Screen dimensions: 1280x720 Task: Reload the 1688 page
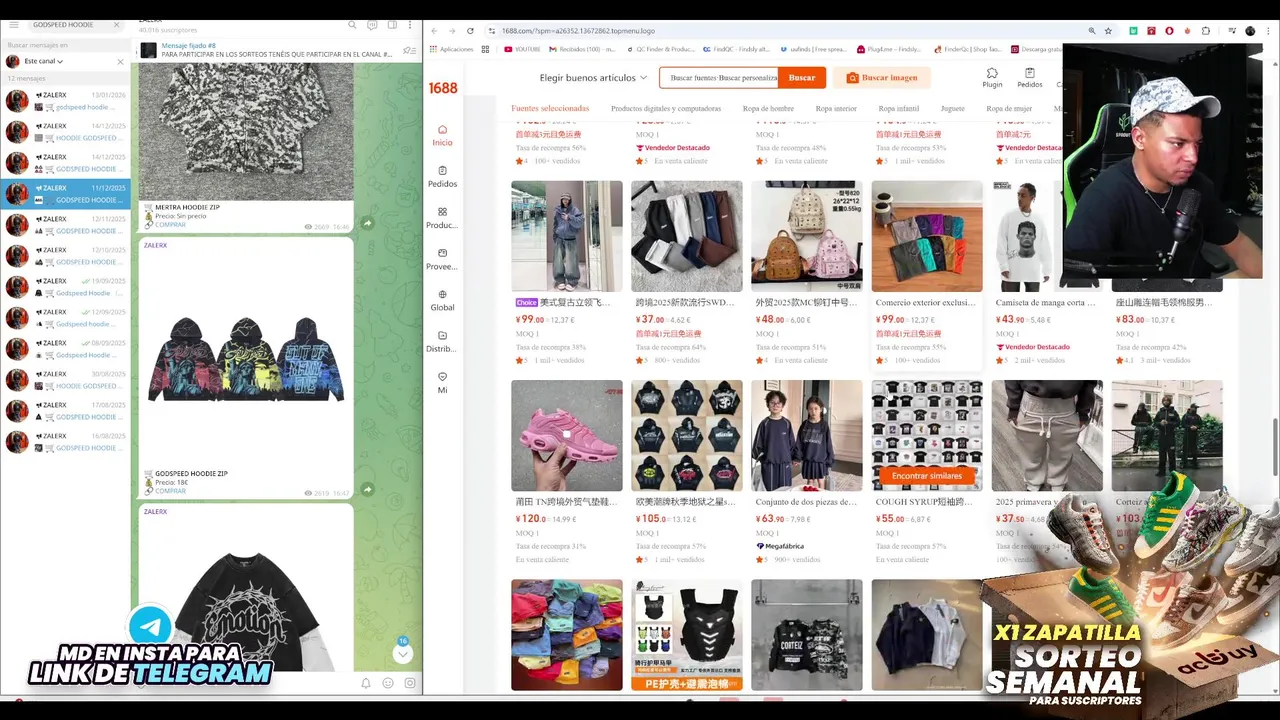(x=470, y=31)
